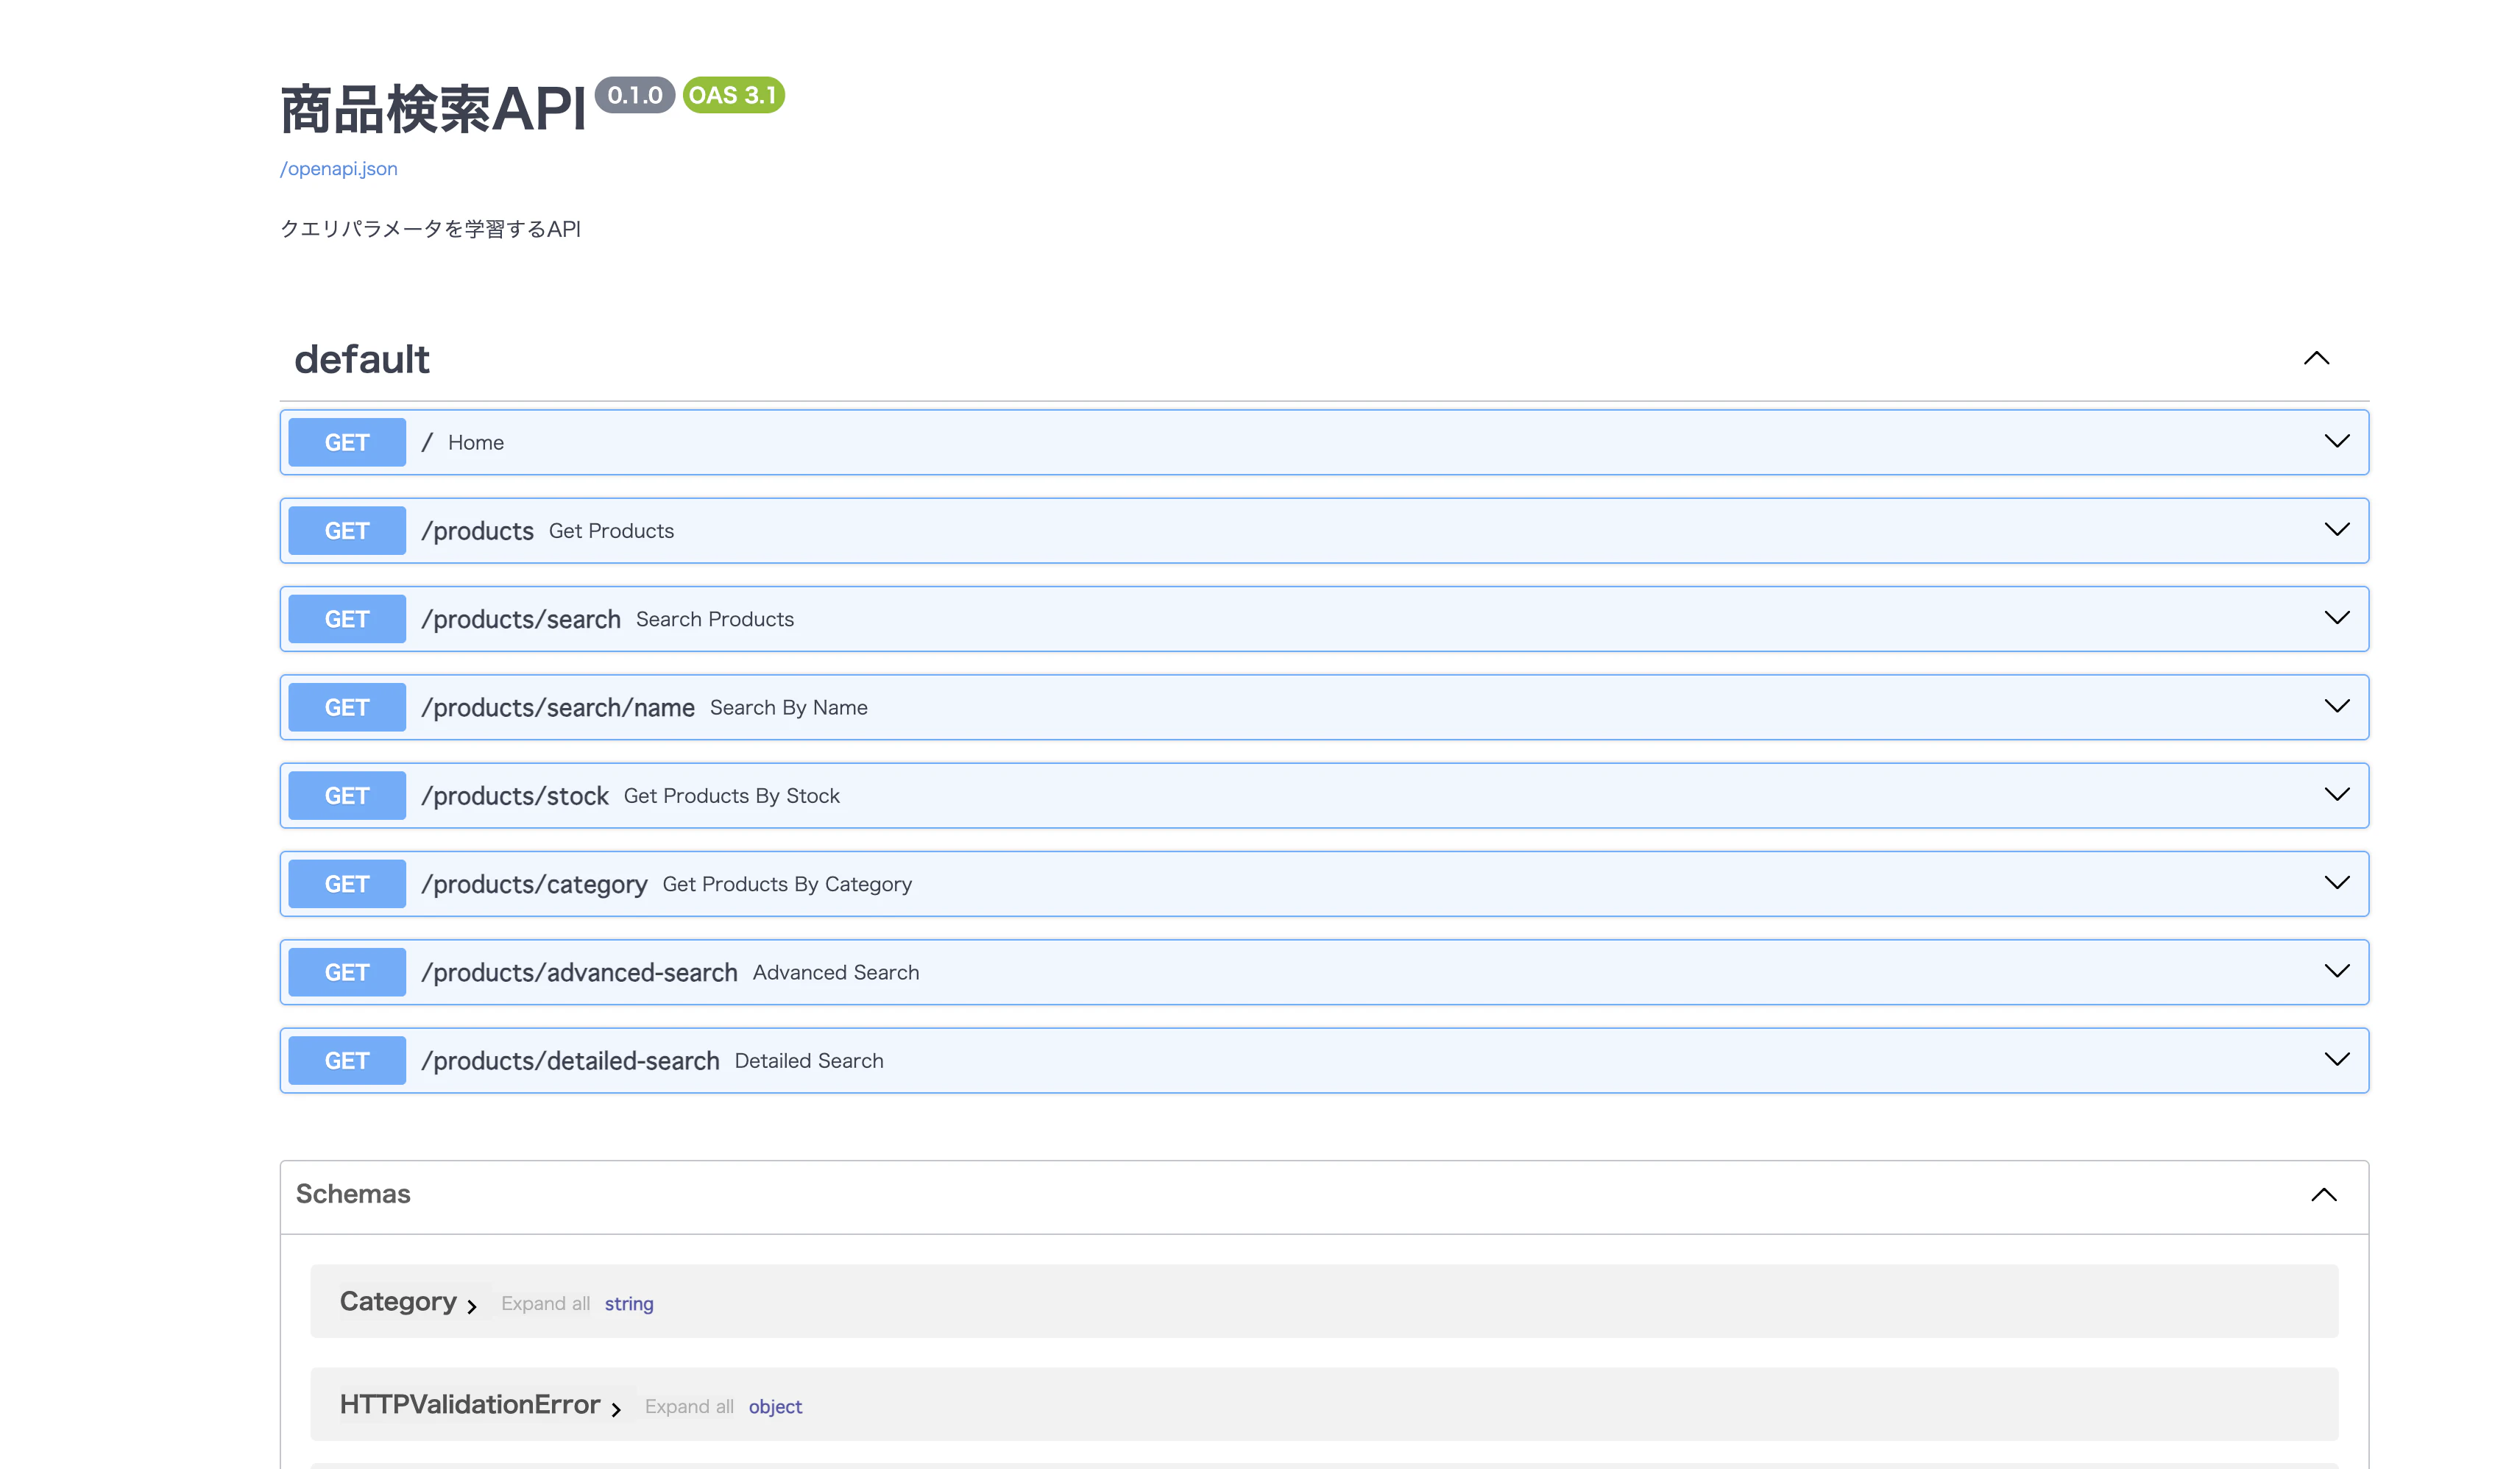
Task: Collapse the default section chevron
Action: point(2316,358)
